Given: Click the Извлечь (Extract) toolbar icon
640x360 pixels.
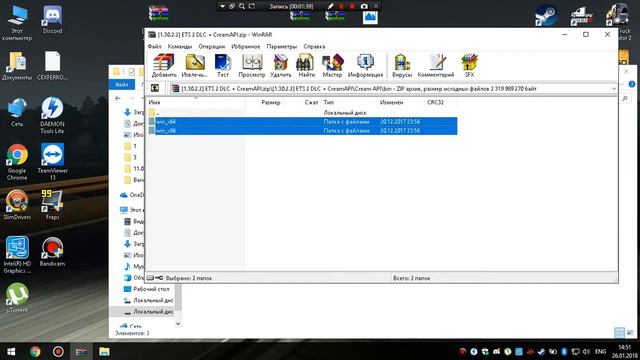Looking at the screenshot, I should point(194,66).
